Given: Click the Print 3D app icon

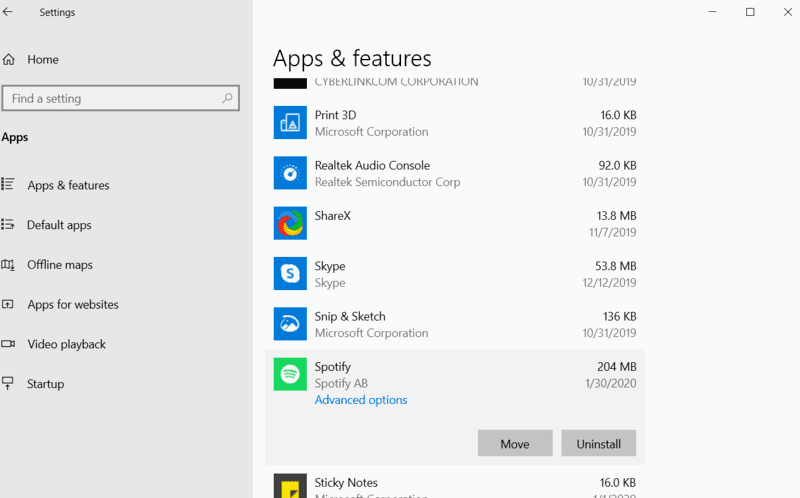Looking at the screenshot, I should [x=290, y=123].
